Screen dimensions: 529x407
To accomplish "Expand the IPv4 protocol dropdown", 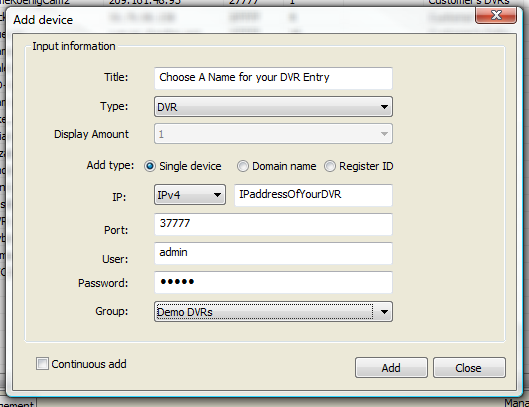I will click(190, 195).
